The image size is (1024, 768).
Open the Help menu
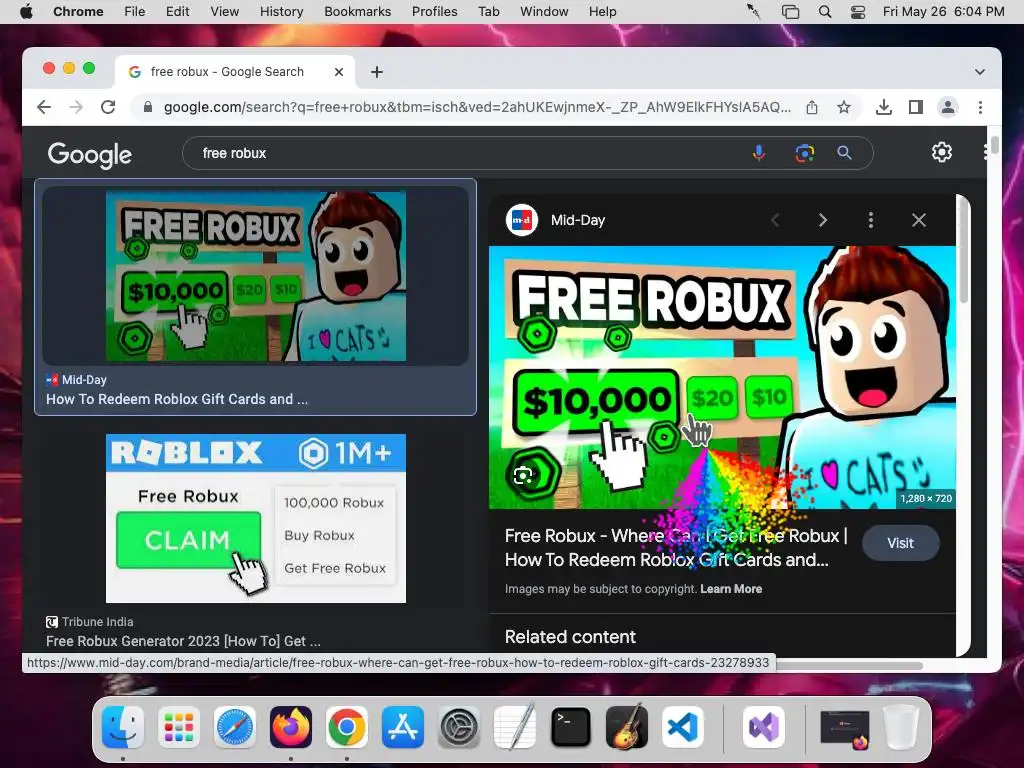(x=602, y=12)
